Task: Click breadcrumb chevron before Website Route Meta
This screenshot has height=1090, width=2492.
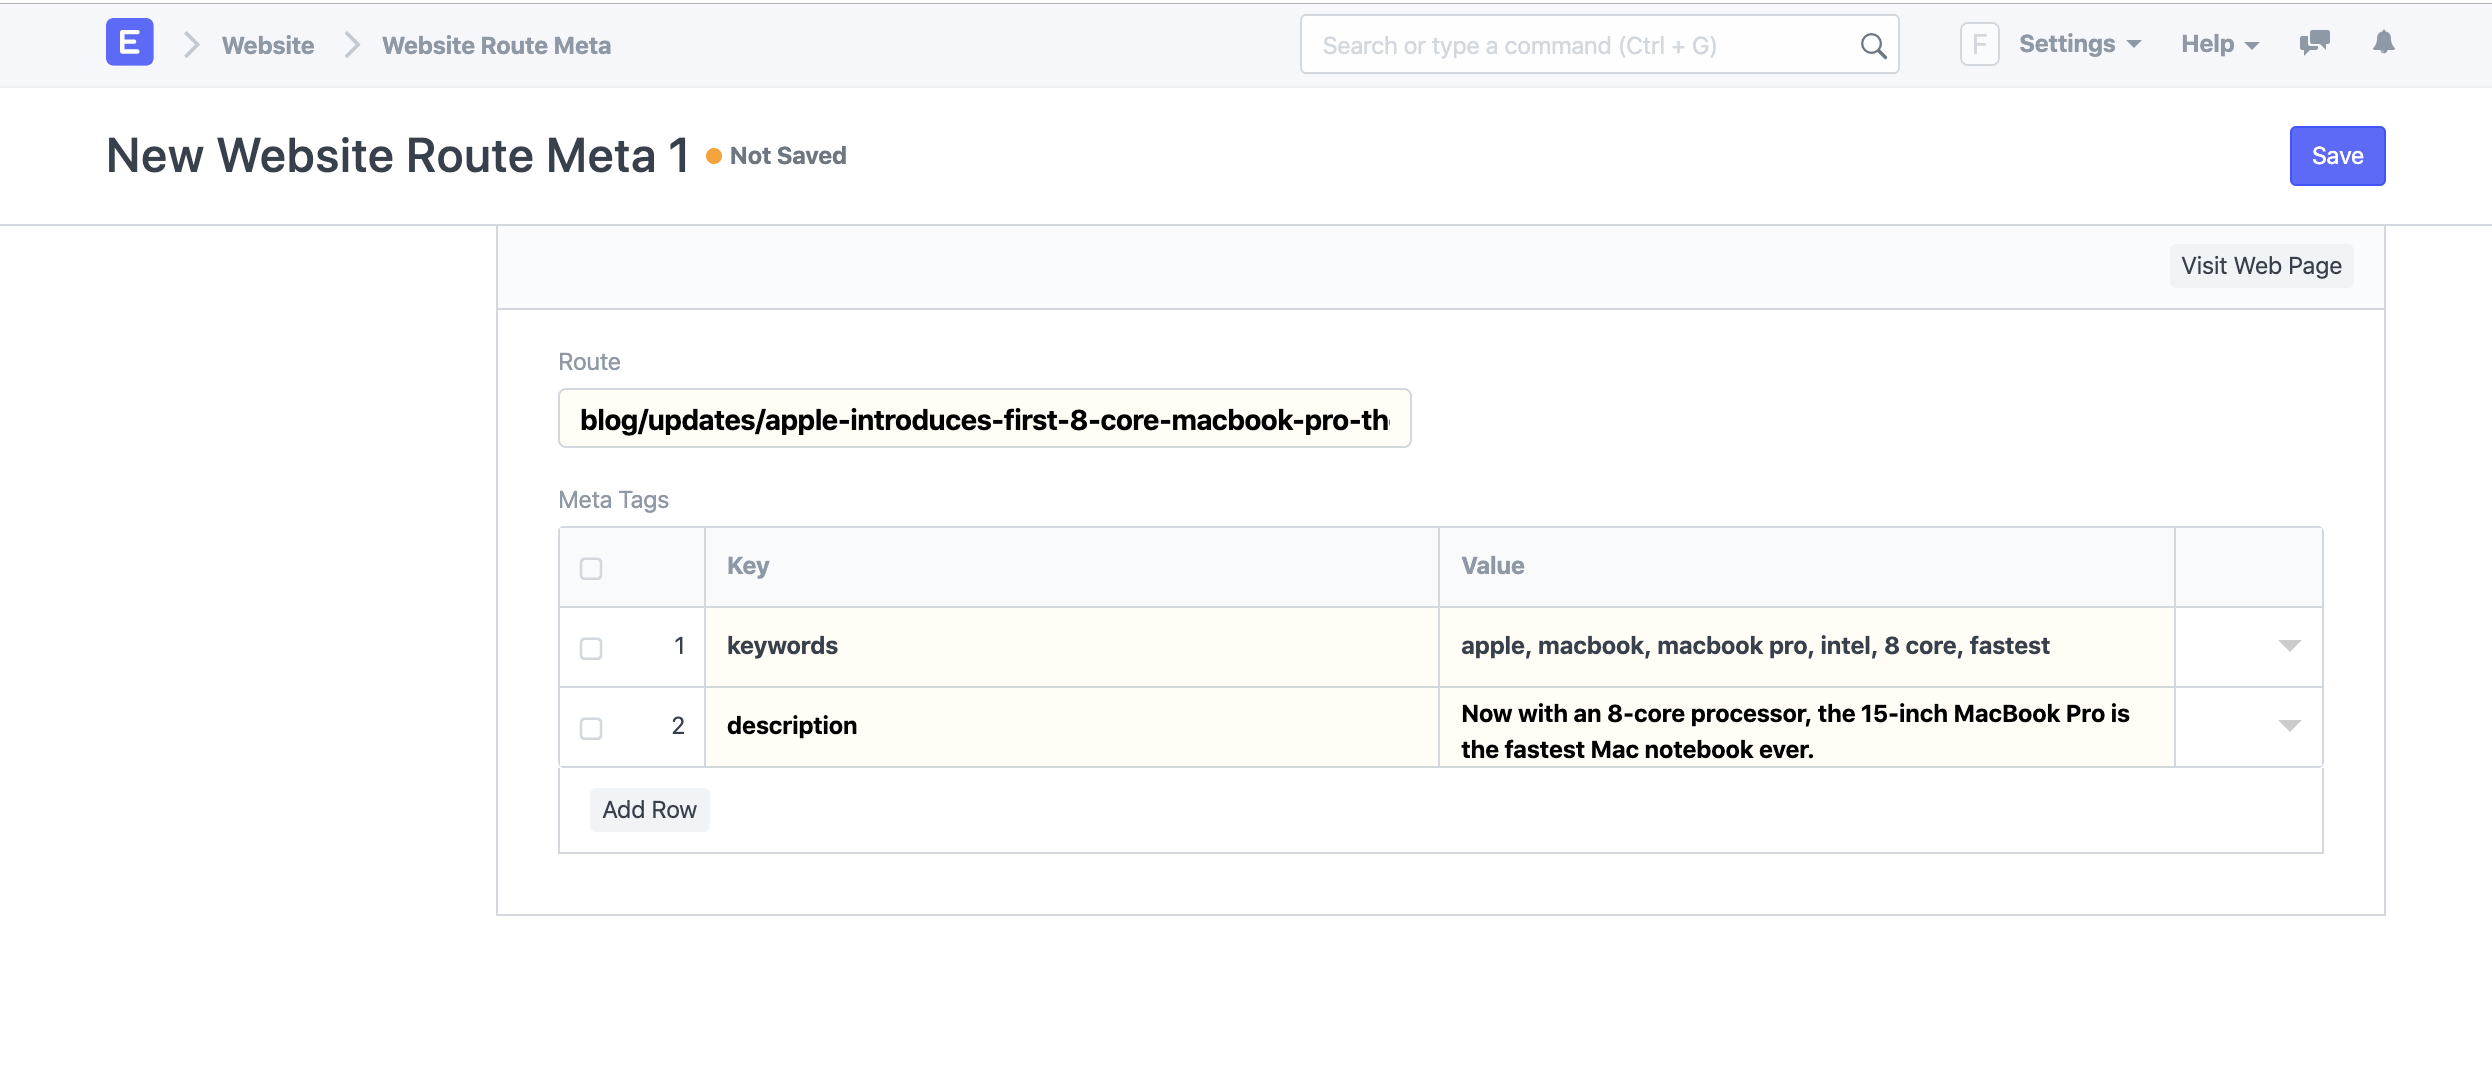Action: tap(351, 45)
